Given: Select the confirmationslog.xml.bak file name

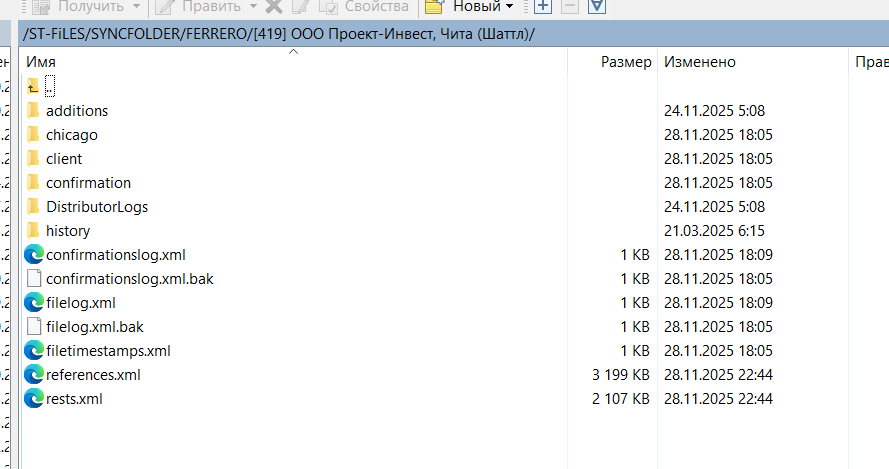Looking at the screenshot, I should tap(130, 278).
